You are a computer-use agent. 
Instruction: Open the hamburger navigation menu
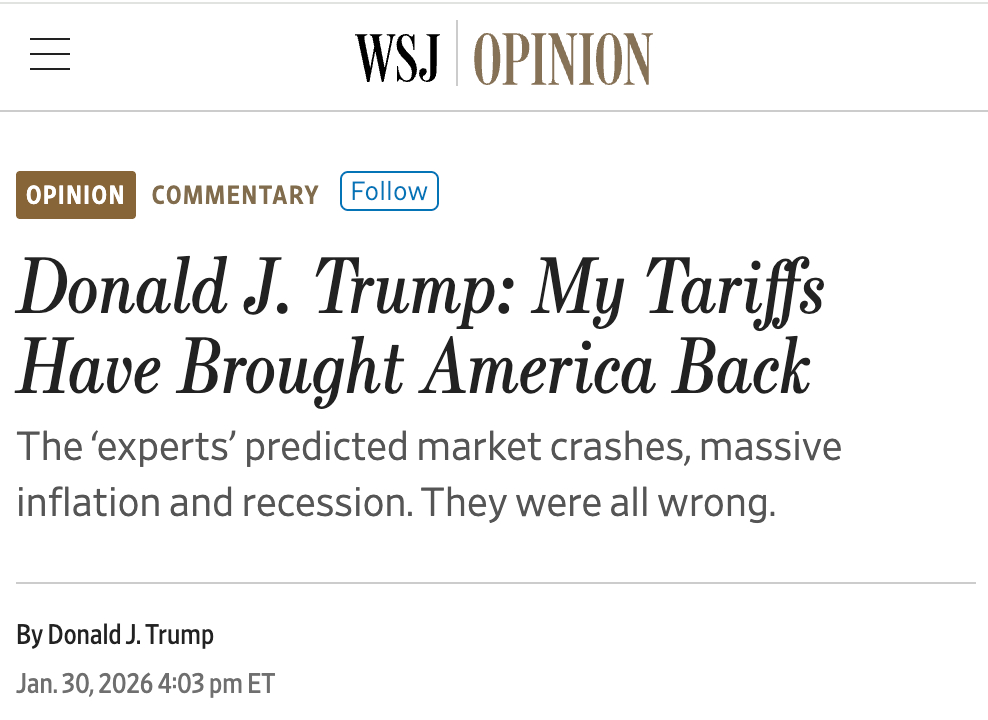(x=50, y=54)
